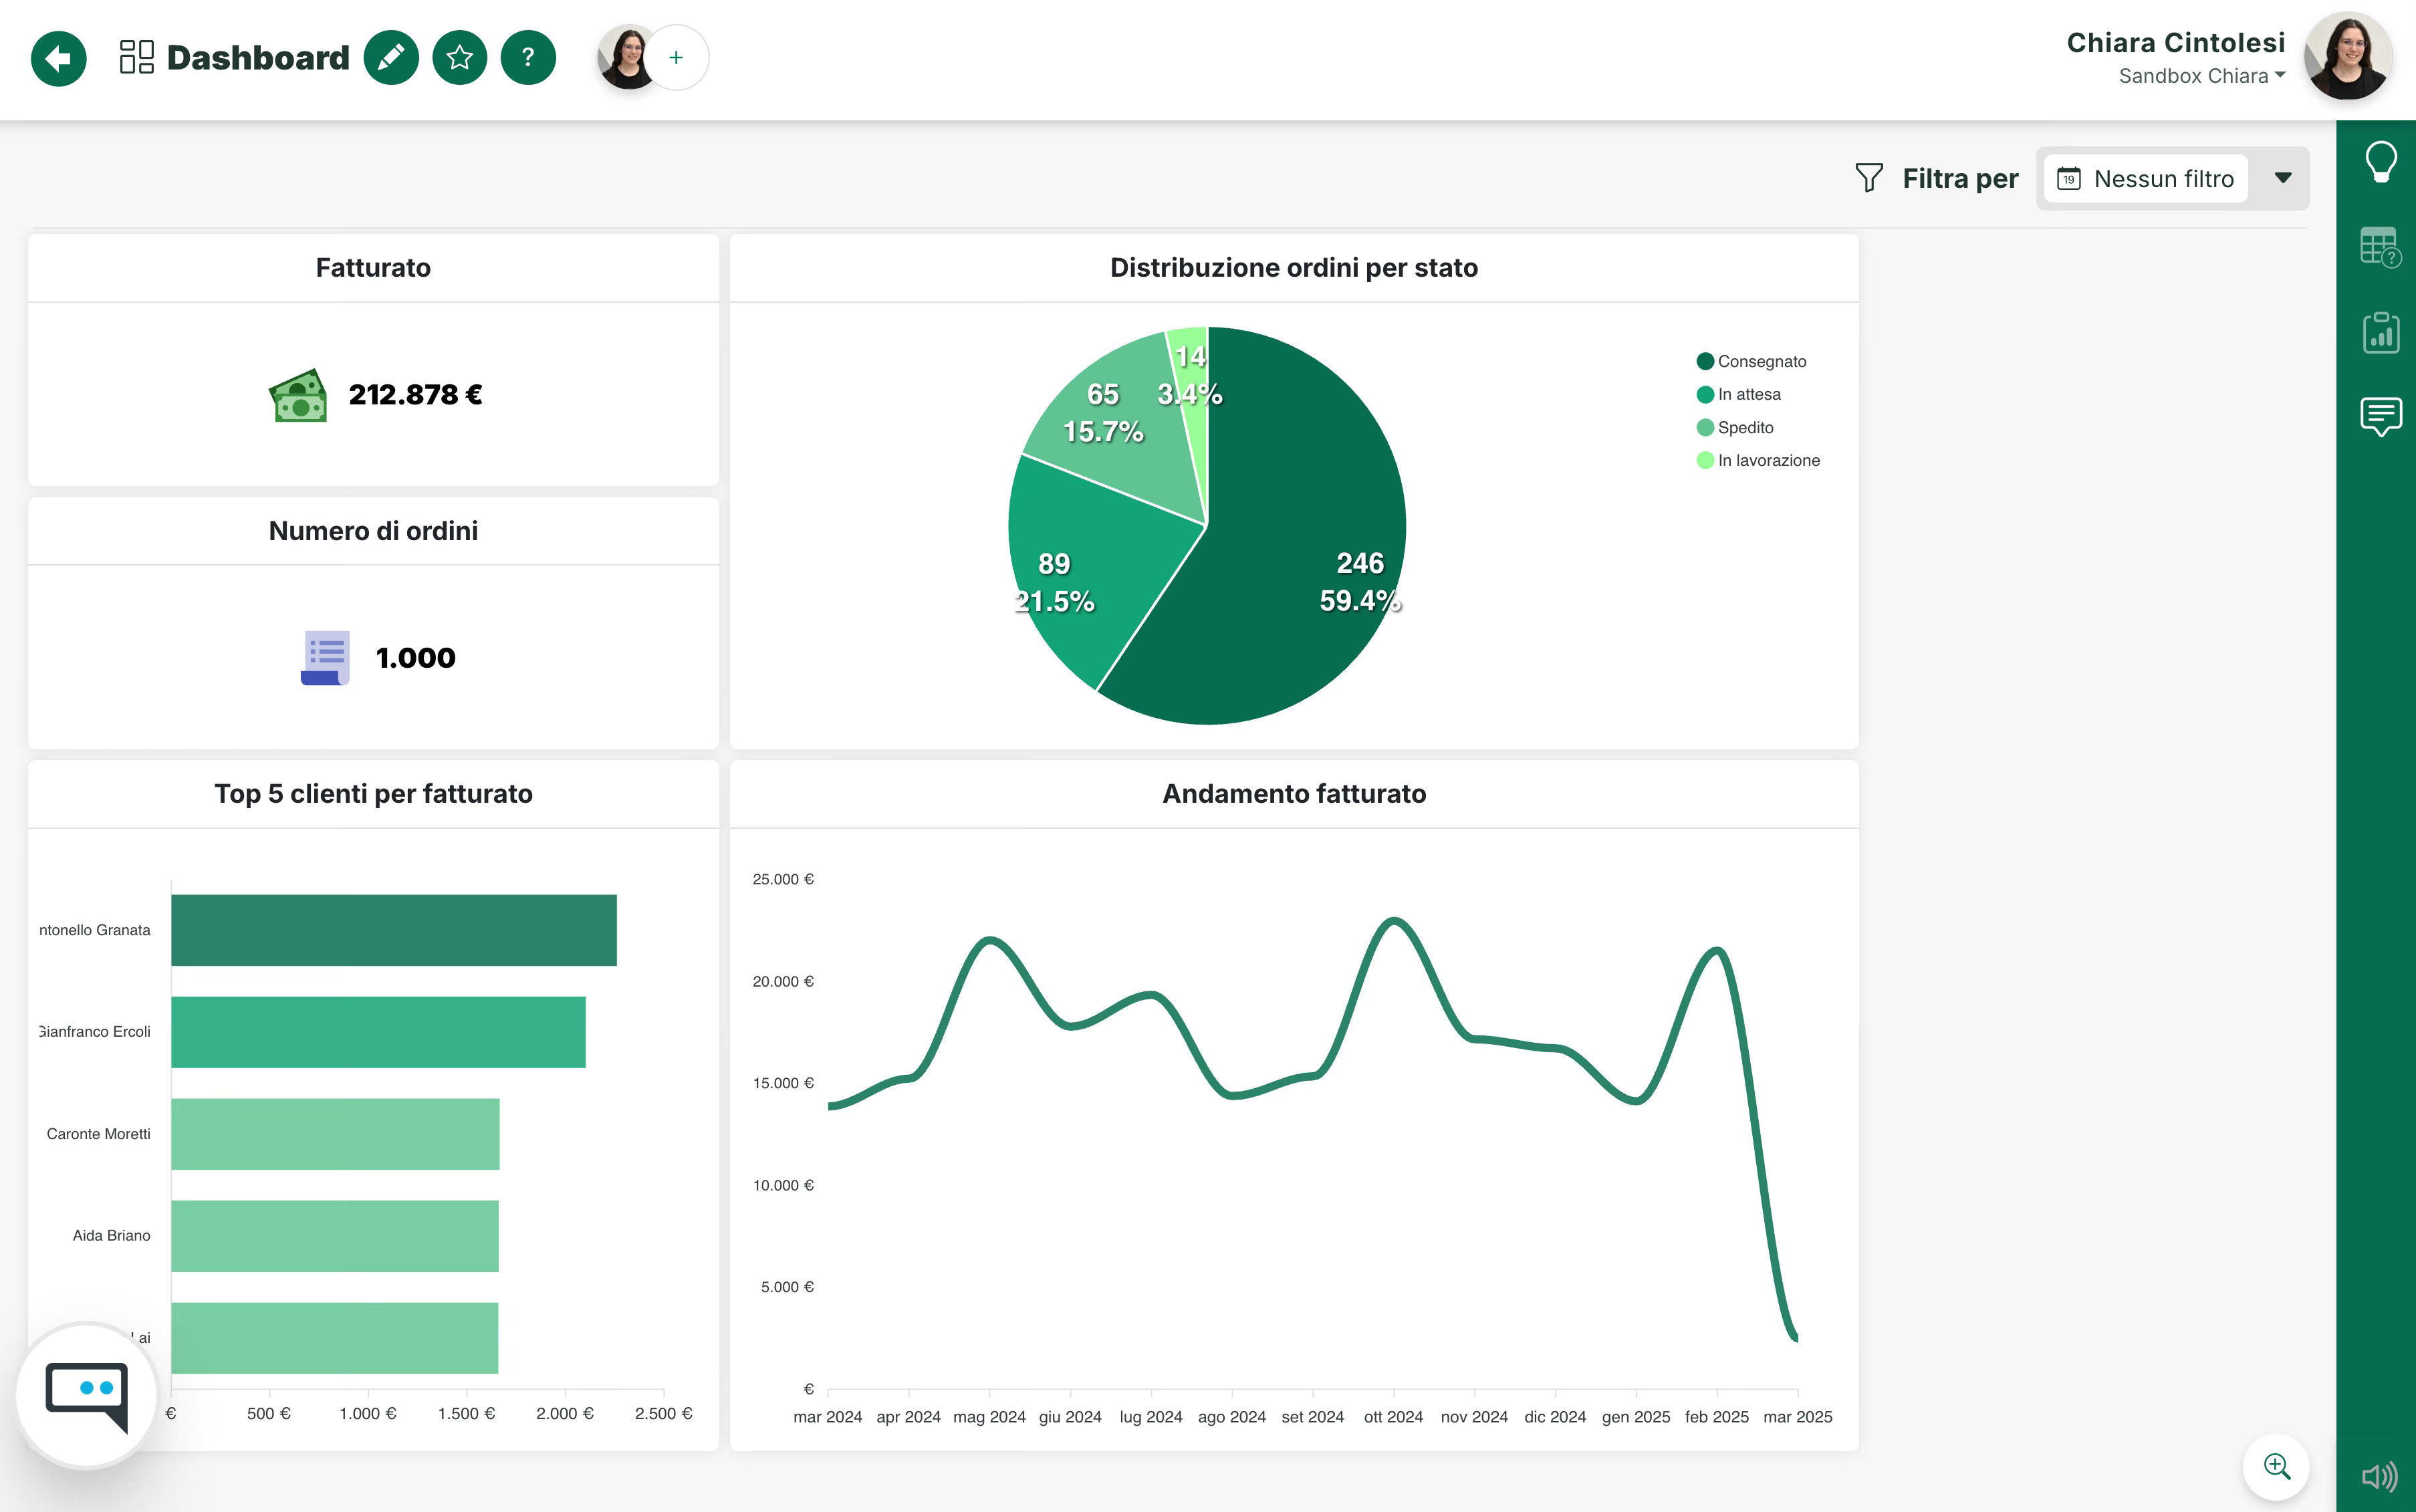This screenshot has height=1512, width=2416.
Task: Toggle Consegnato series in pie legend
Action: tap(1761, 361)
